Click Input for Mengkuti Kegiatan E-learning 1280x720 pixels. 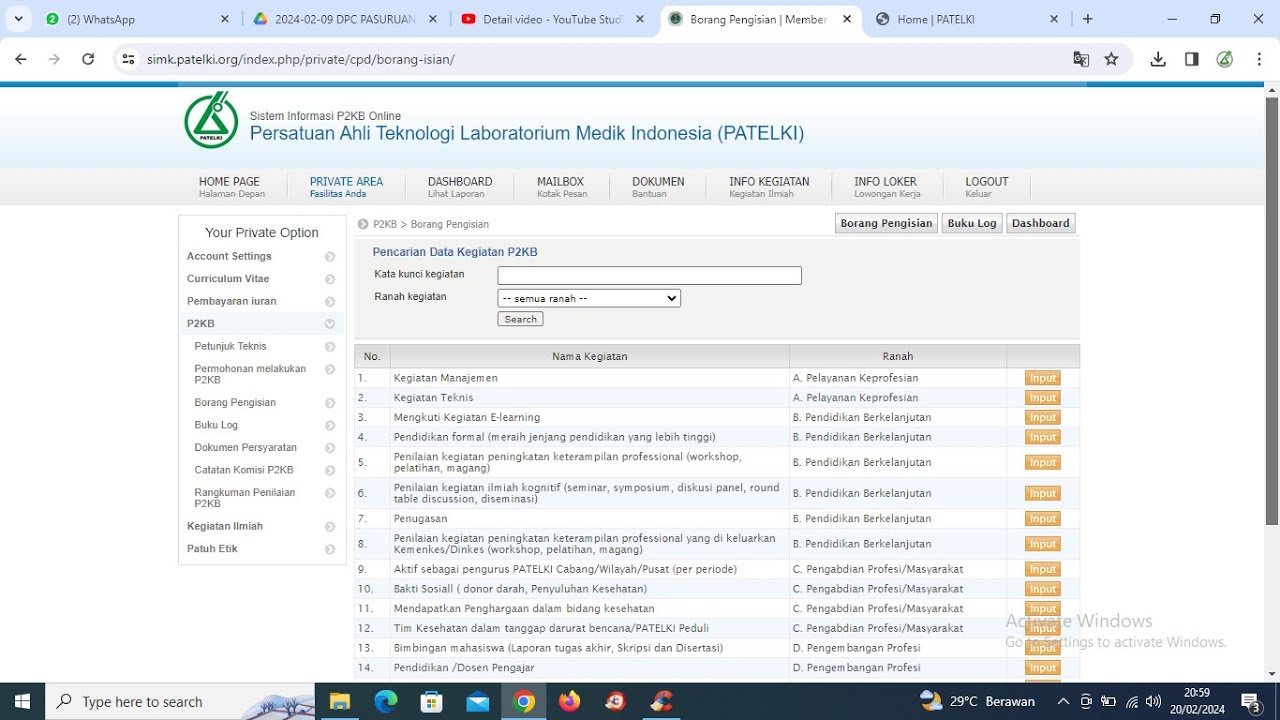(1043, 418)
